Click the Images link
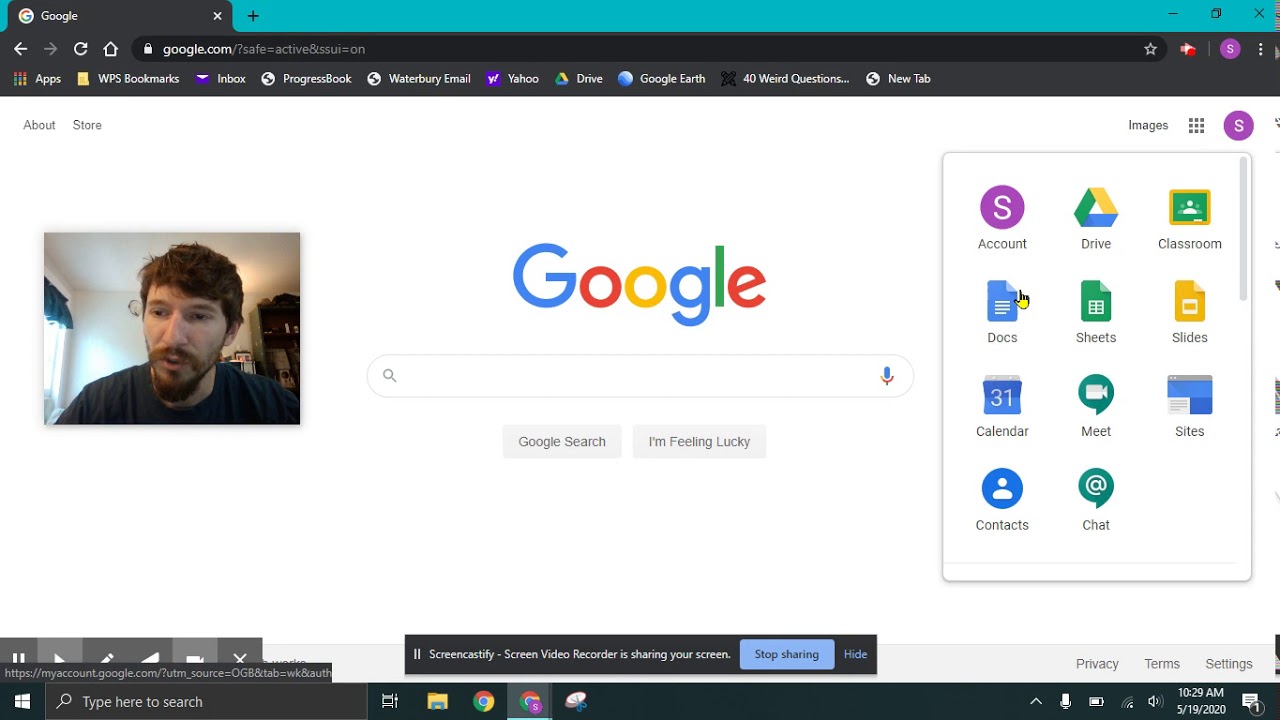The image size is (1280, 720). [1148, 125]
